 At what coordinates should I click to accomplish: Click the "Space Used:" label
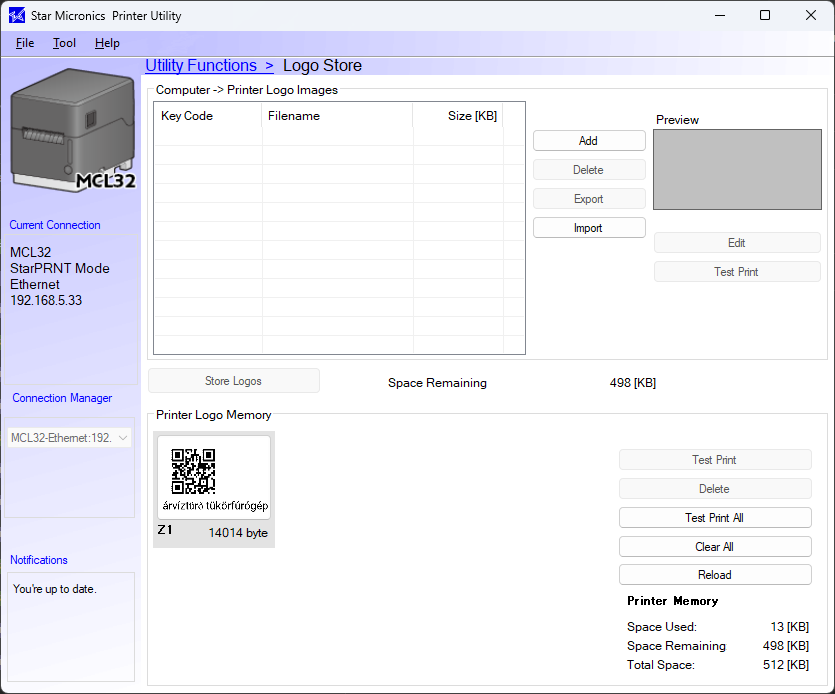pyautogui.click(x=662, y=627)
